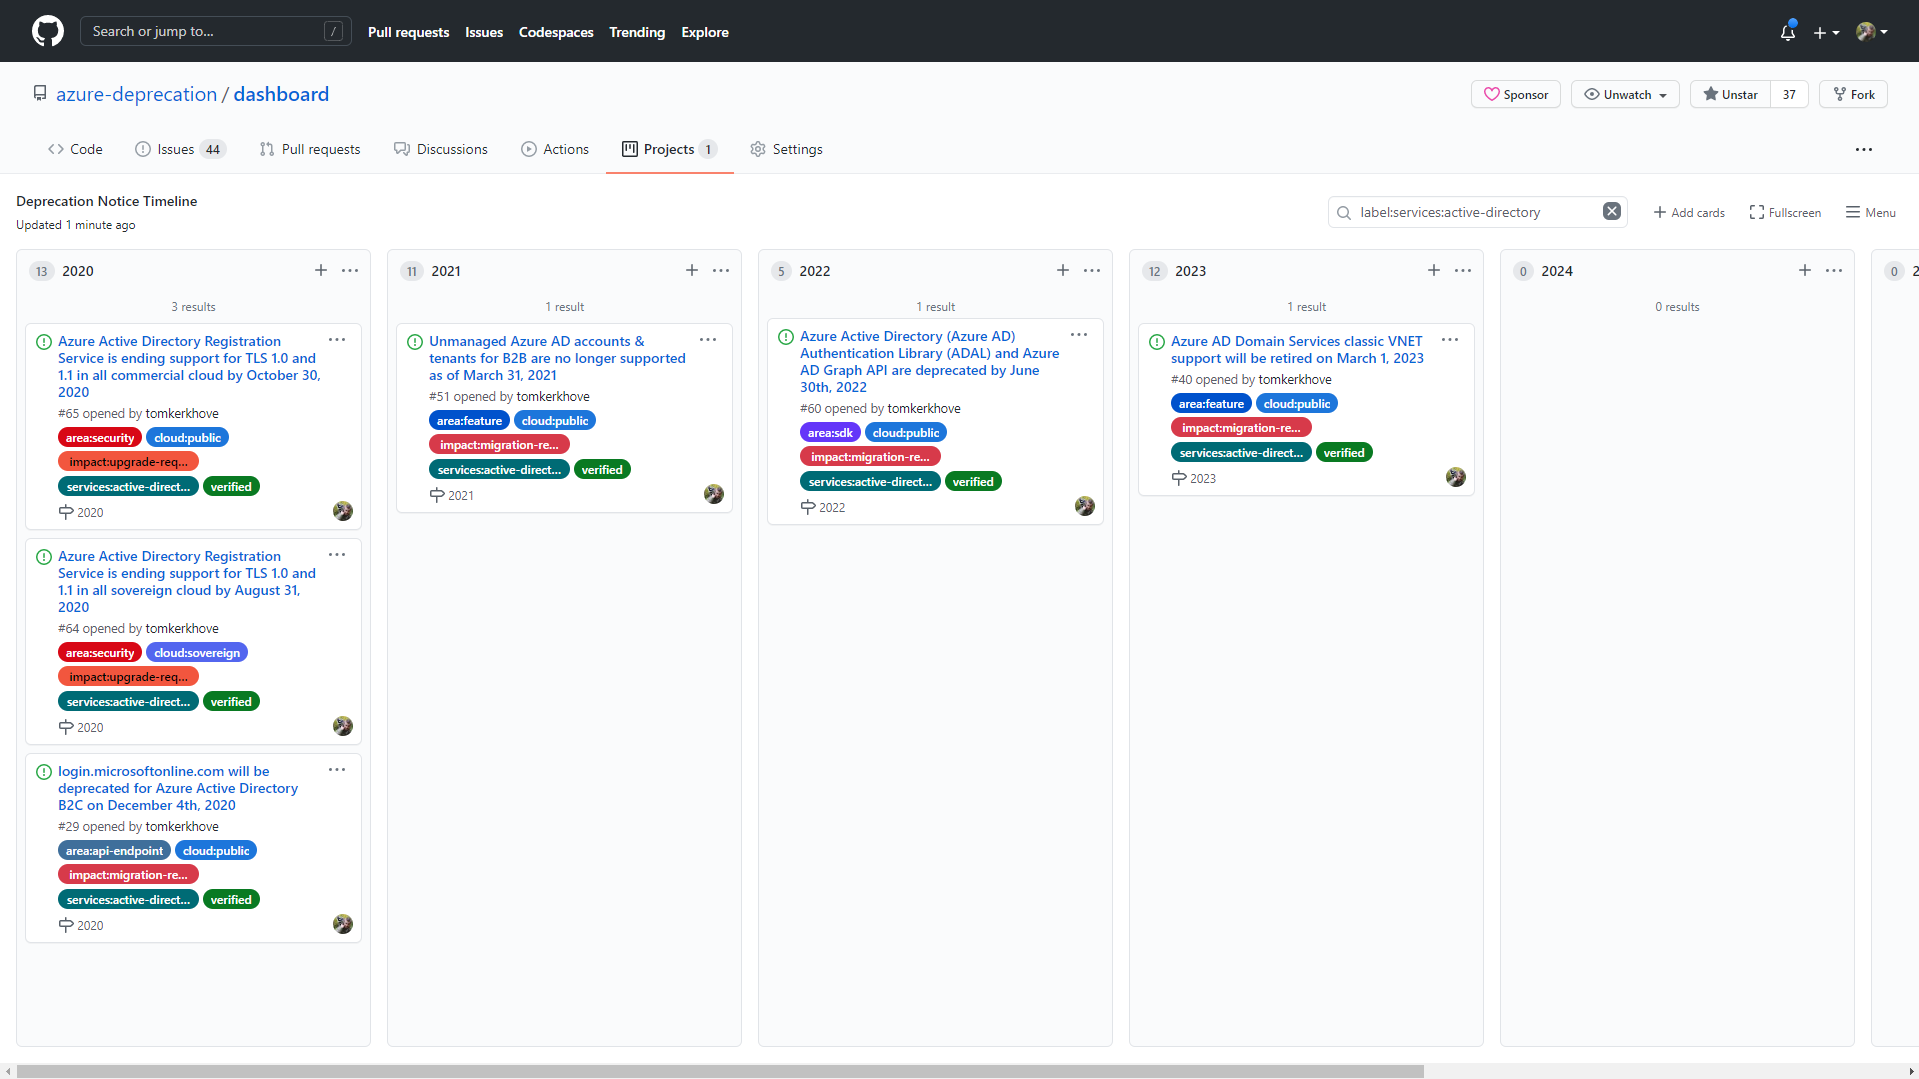This screenshot has width=1919, height=1079.
Task: Click the assignee avatar on issue #40 card
Action: coord(1456,477)
